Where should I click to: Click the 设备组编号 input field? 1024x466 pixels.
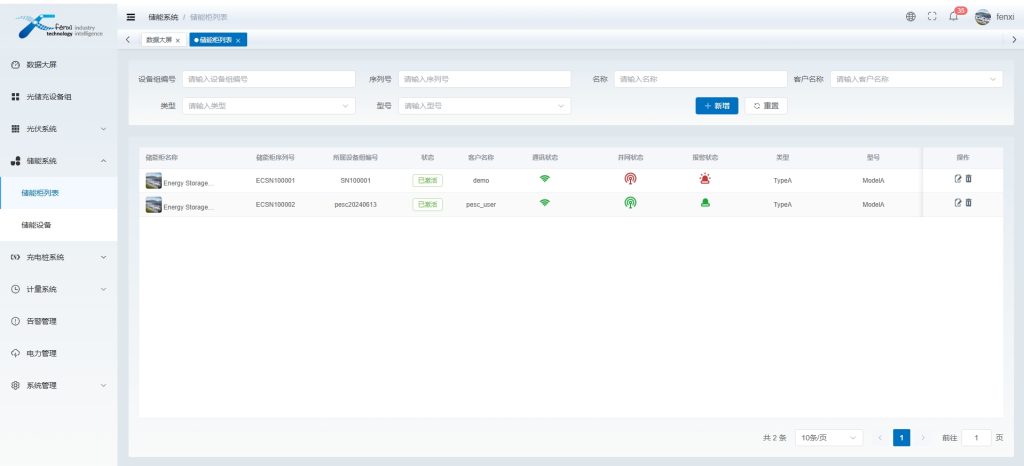coord(268,79)
